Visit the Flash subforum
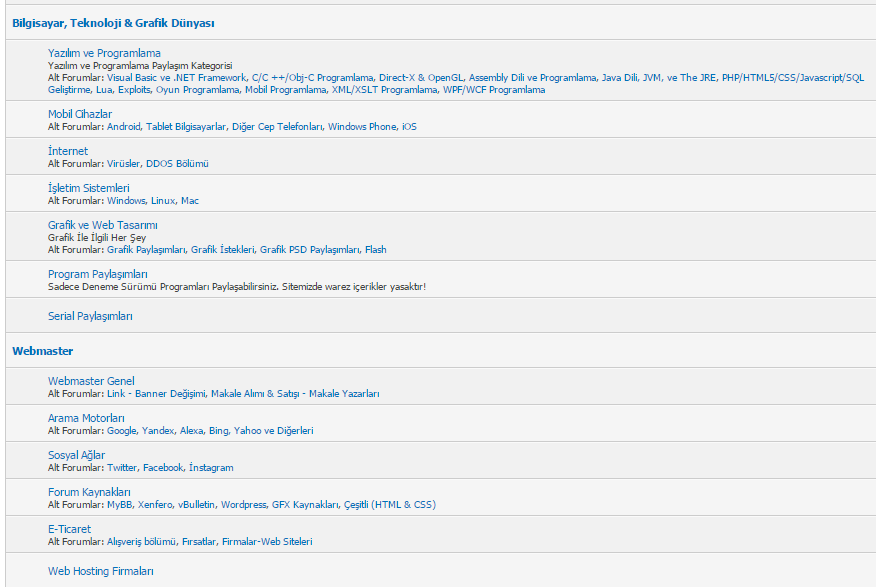Viewport: 876px width, 587px height. (375, 250)
